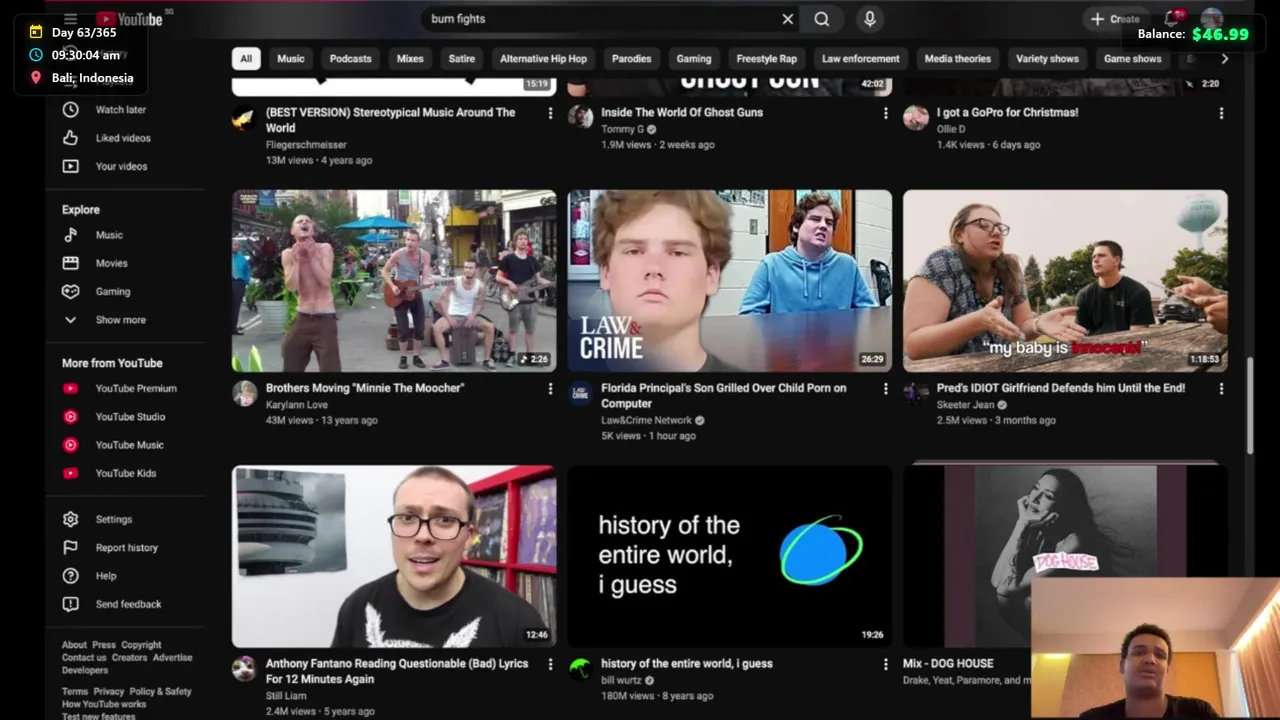The height and width of the screenshot is (720, 1280).
Task: Select the Mixes filter chip
Action: (410, 59)
